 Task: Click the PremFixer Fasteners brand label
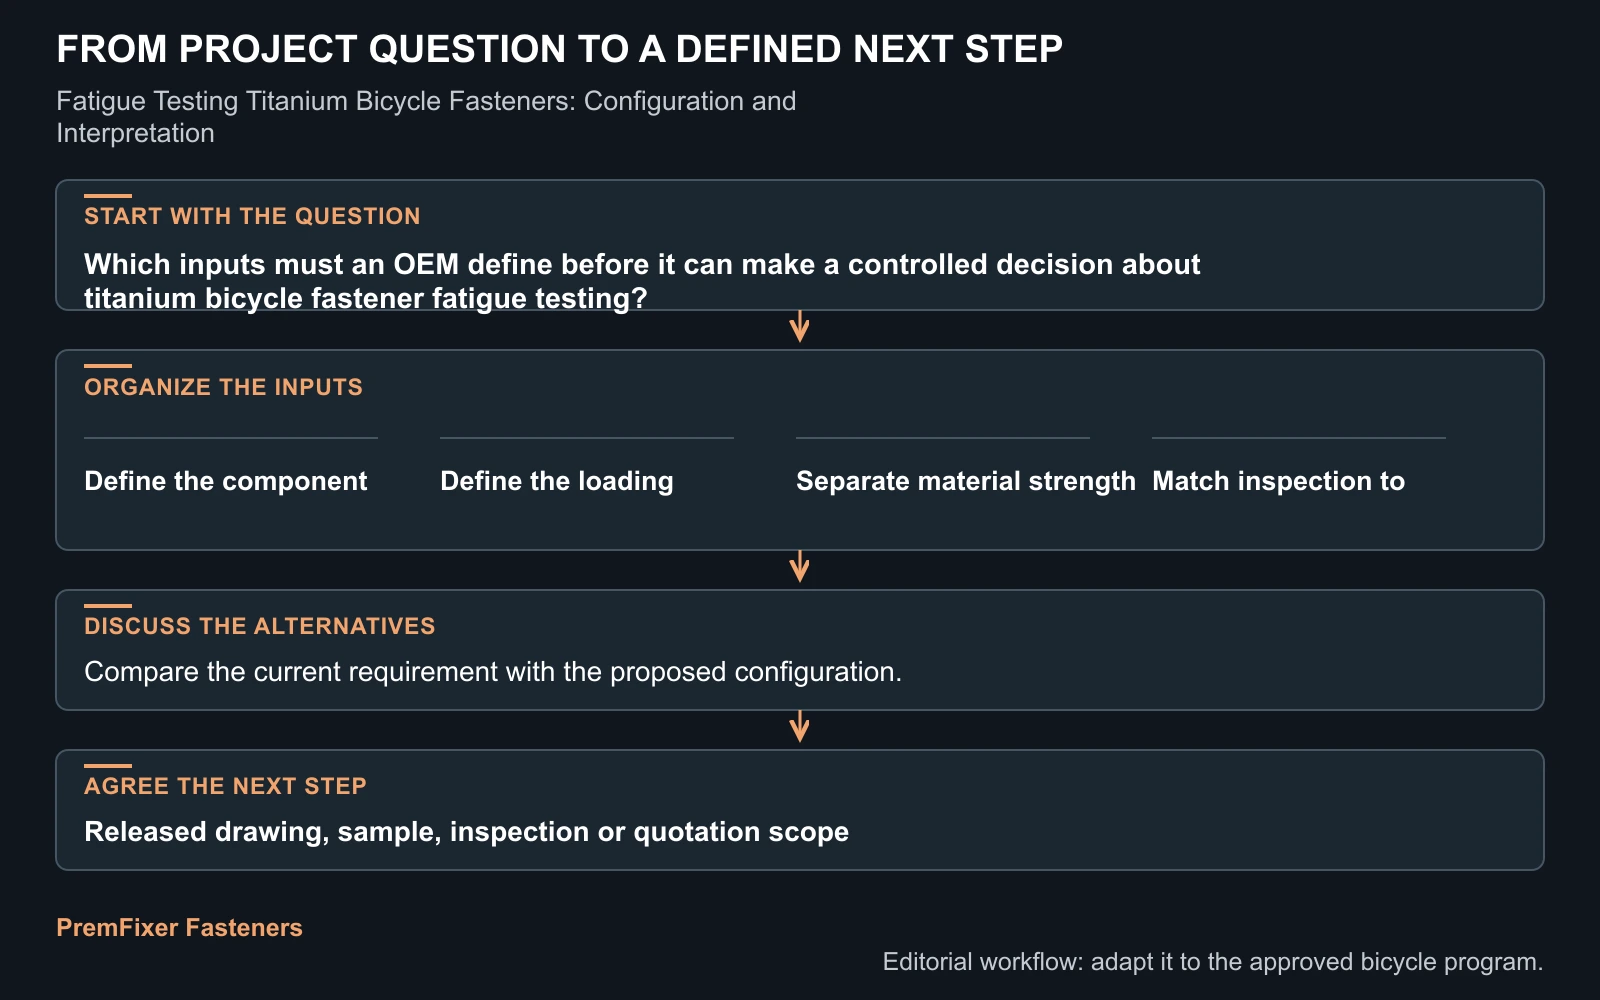[x=179, y=928]
